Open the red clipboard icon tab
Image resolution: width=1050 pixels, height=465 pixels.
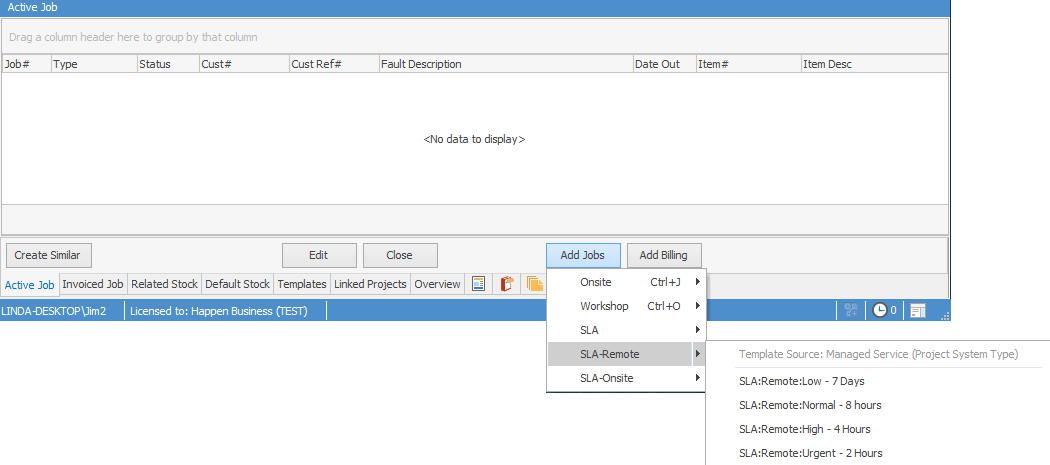coord(506,284)
